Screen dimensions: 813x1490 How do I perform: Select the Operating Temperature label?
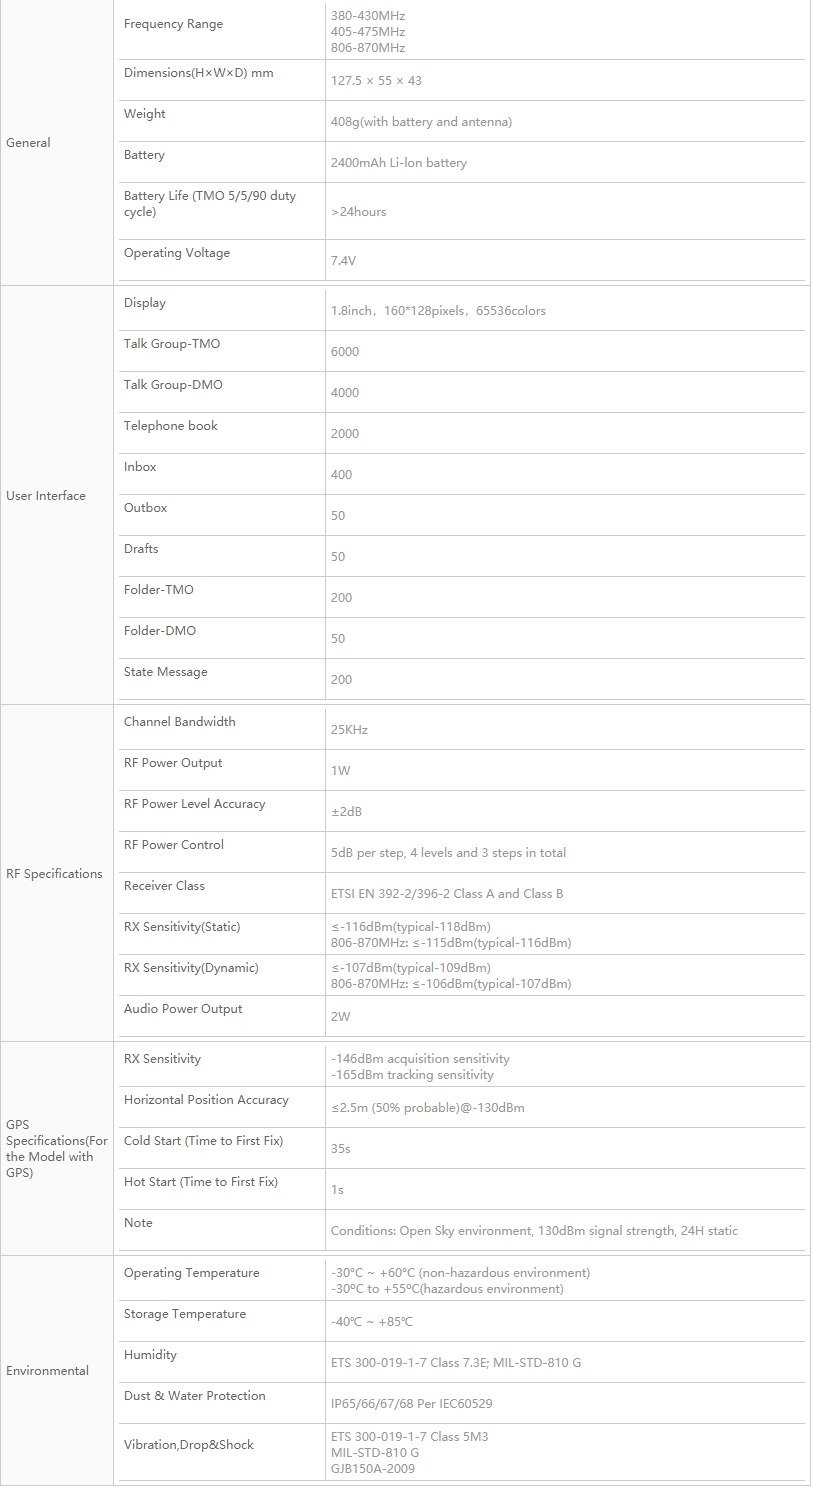coord(192,1273)
